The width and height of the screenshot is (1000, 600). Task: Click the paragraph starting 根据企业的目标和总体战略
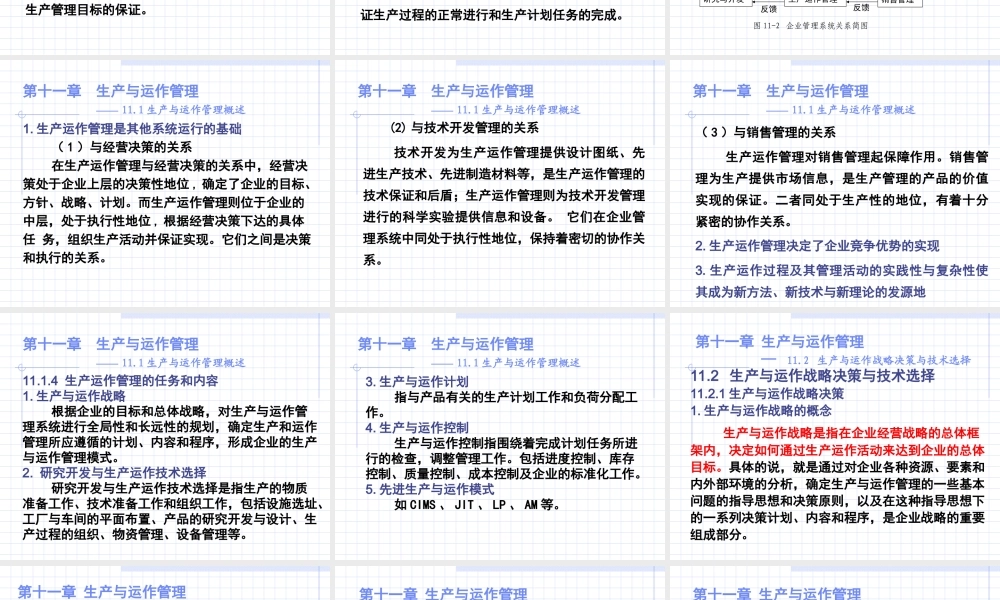pyautogui.click(x=170, y=434)
